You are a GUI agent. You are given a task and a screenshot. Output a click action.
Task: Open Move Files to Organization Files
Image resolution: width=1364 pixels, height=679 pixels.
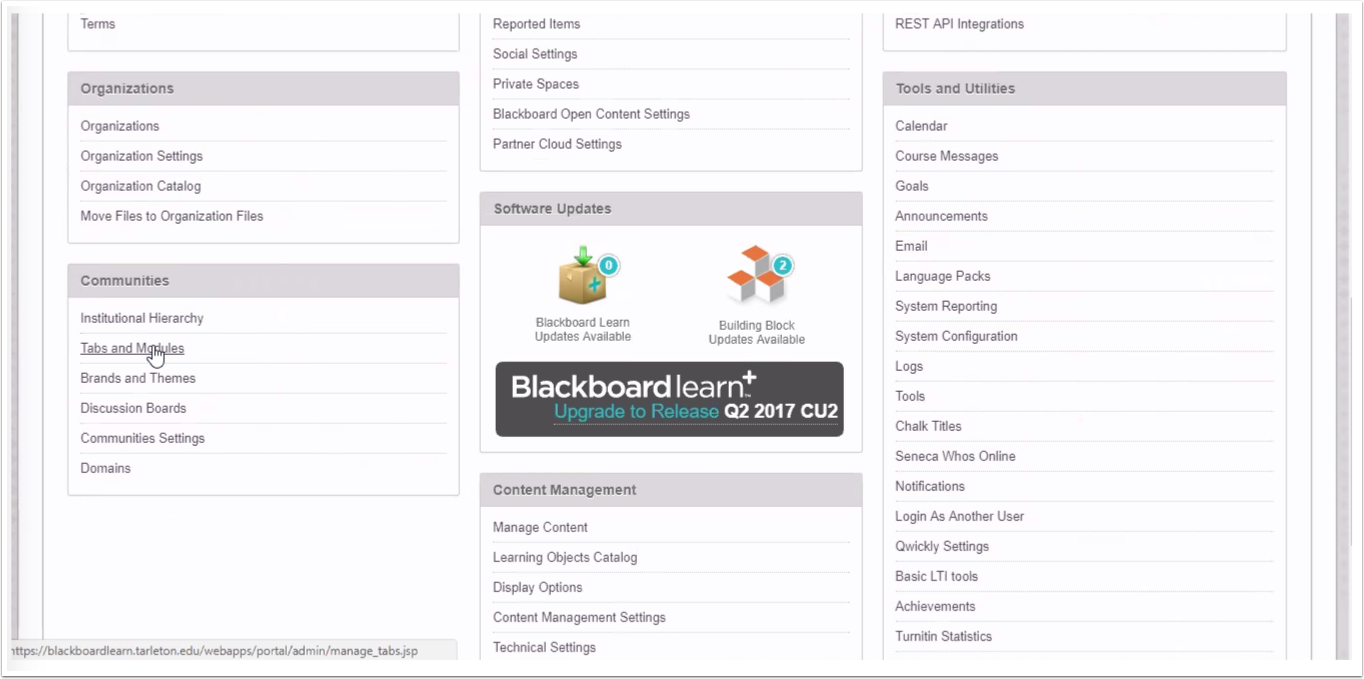pyautogui.click(x=171, y=216)
